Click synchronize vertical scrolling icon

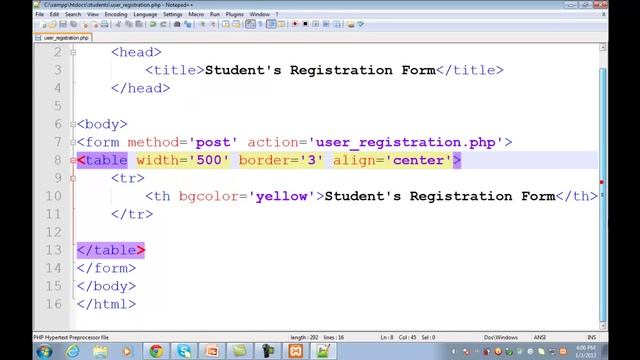pyautogui.click(x=226, y=24)
